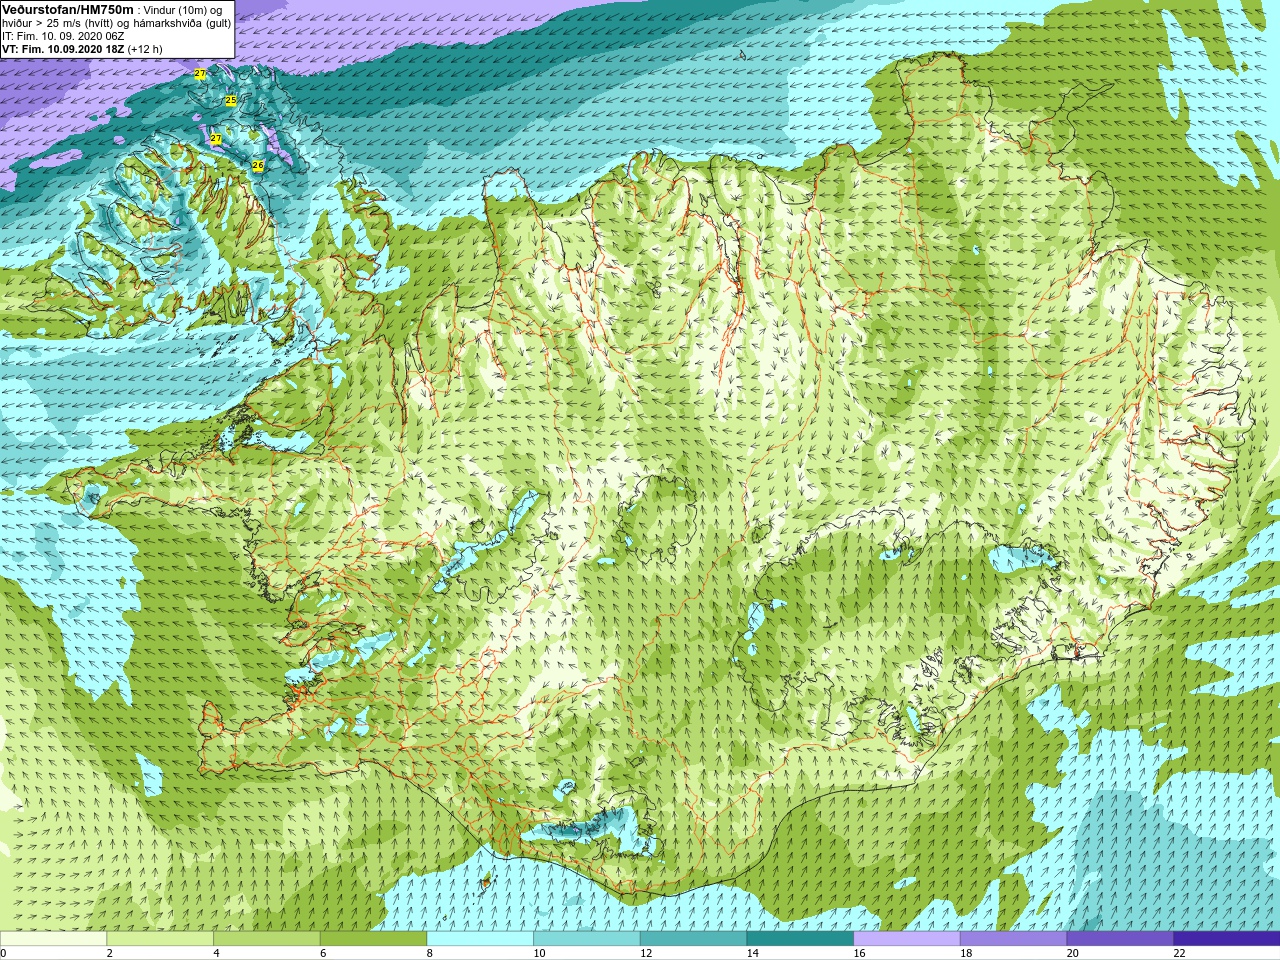1280x960 pixels.
Task: Click the 2–4 m/s light green legend swatch
Action: click(160, 939)
